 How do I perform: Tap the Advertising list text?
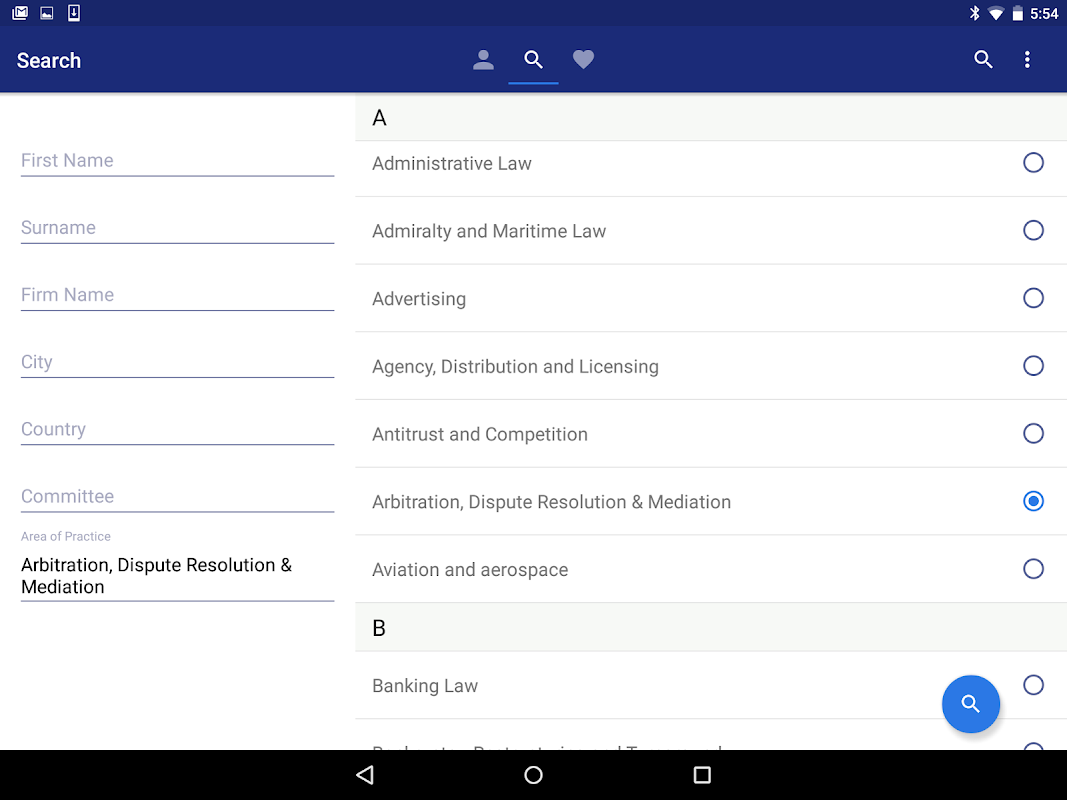pos(419,299)
